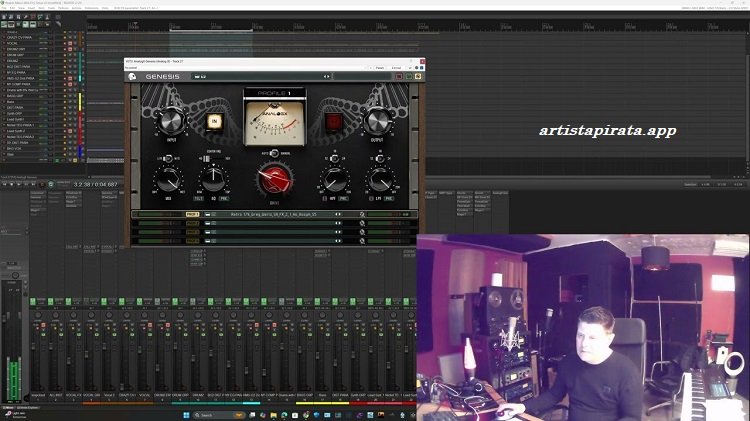The width and height of the screenshot is (750, 421).
Task: Click the red lit button beside OUTPUT knob
Action: coord(333,122)
